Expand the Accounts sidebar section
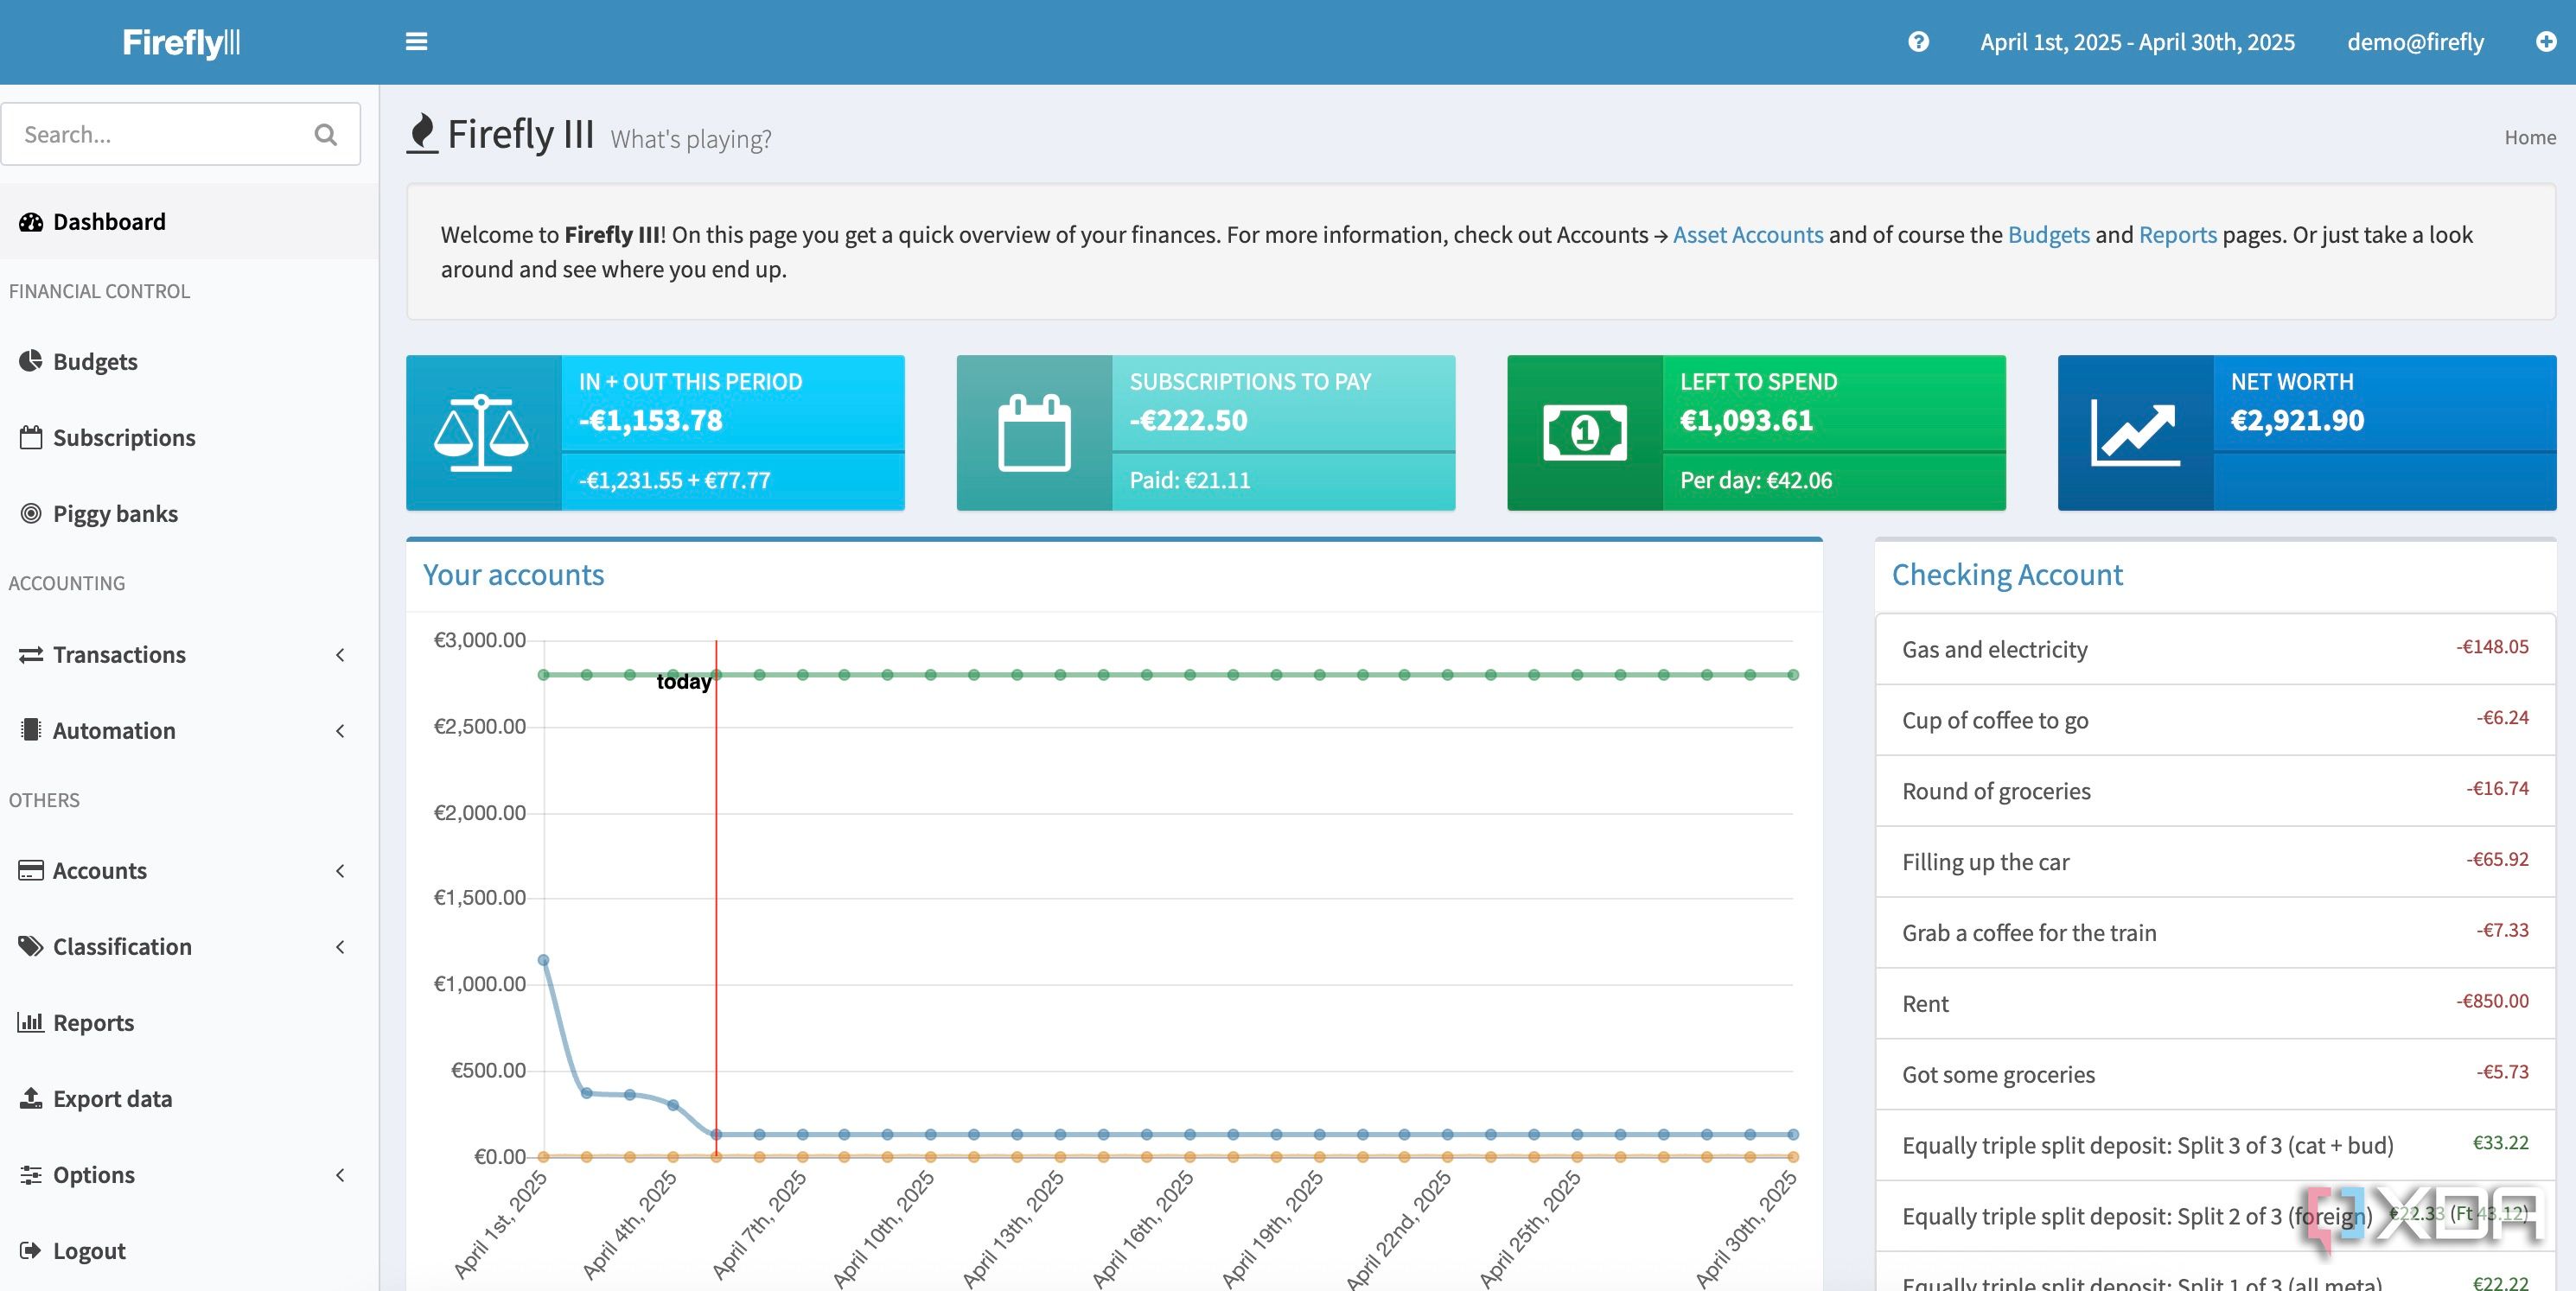The width and height of the screenshot is (2576, 1291). pyautogui.click(x=100, y=871)
